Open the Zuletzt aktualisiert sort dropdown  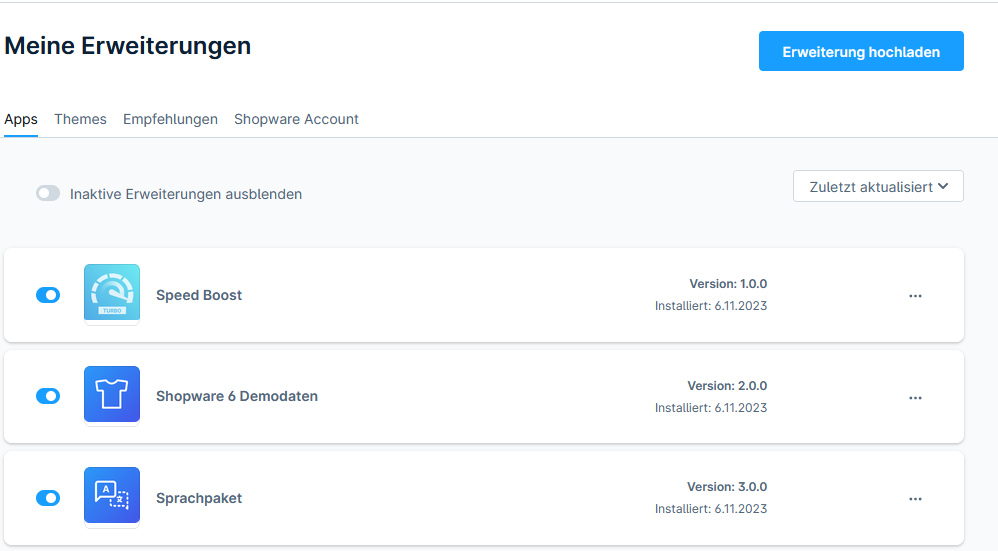coord(878,187)
